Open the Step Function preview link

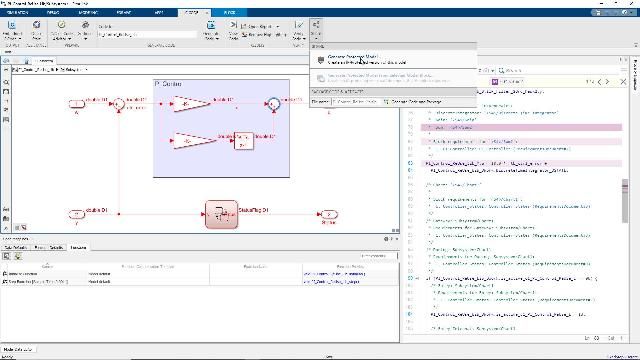pos(331,282)
